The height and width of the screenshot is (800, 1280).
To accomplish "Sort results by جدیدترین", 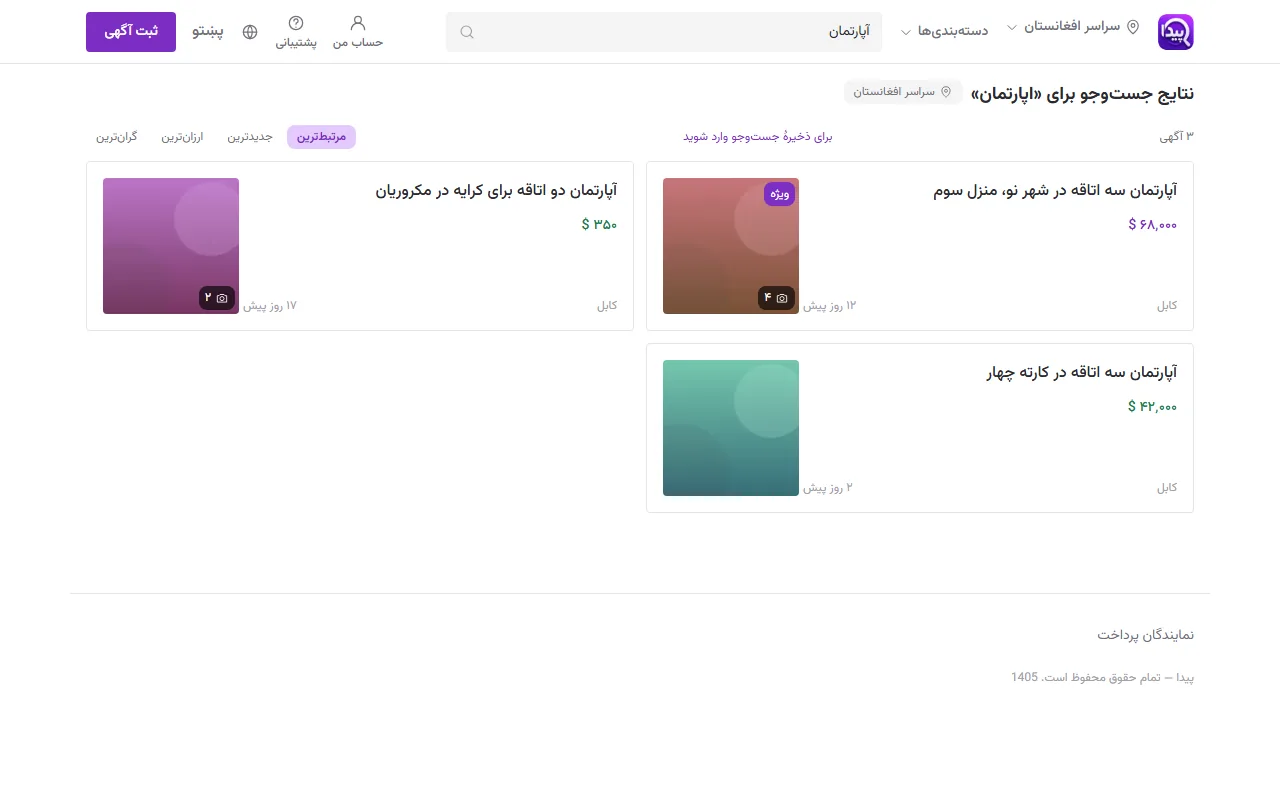I will coord(250,137).
